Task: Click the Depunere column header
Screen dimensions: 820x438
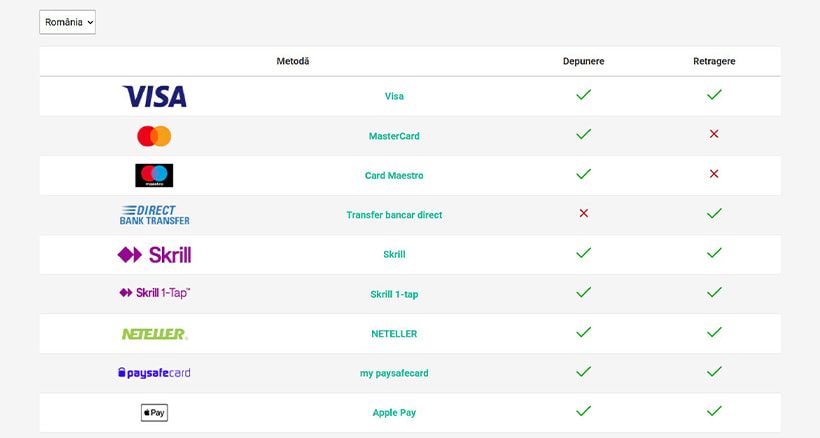Action: (x=584, y=61)
